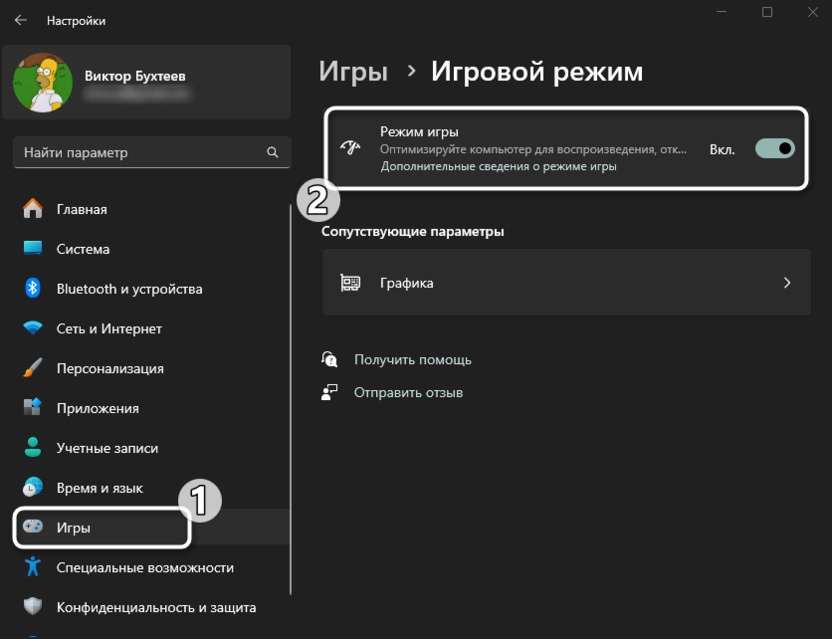Image resolution: width=832 pixels, height=639 pixels.
Task: Expand the Графика settings chevron
Action: (787, 283)
